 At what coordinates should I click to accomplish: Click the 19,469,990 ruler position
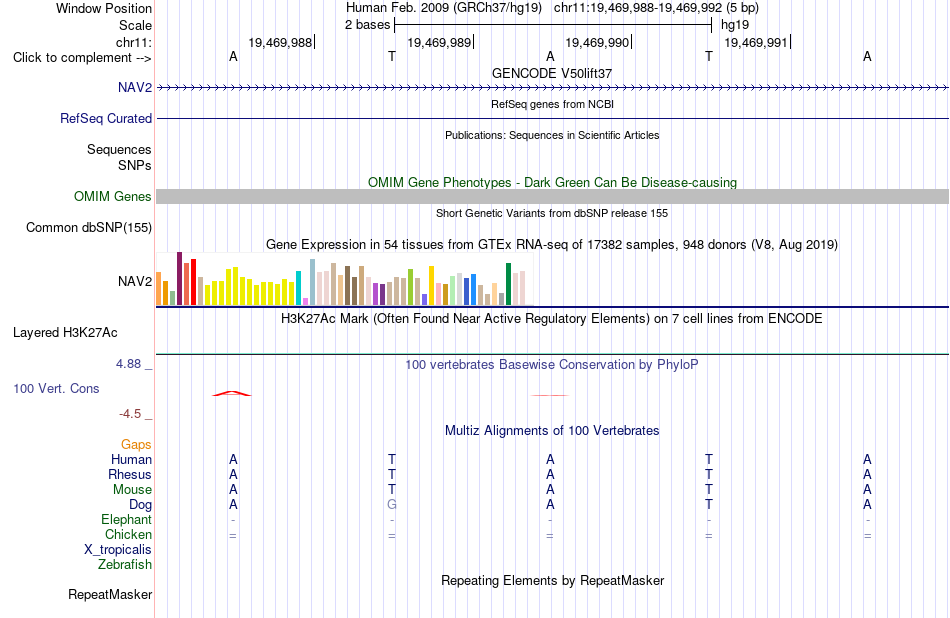[597, 42]
